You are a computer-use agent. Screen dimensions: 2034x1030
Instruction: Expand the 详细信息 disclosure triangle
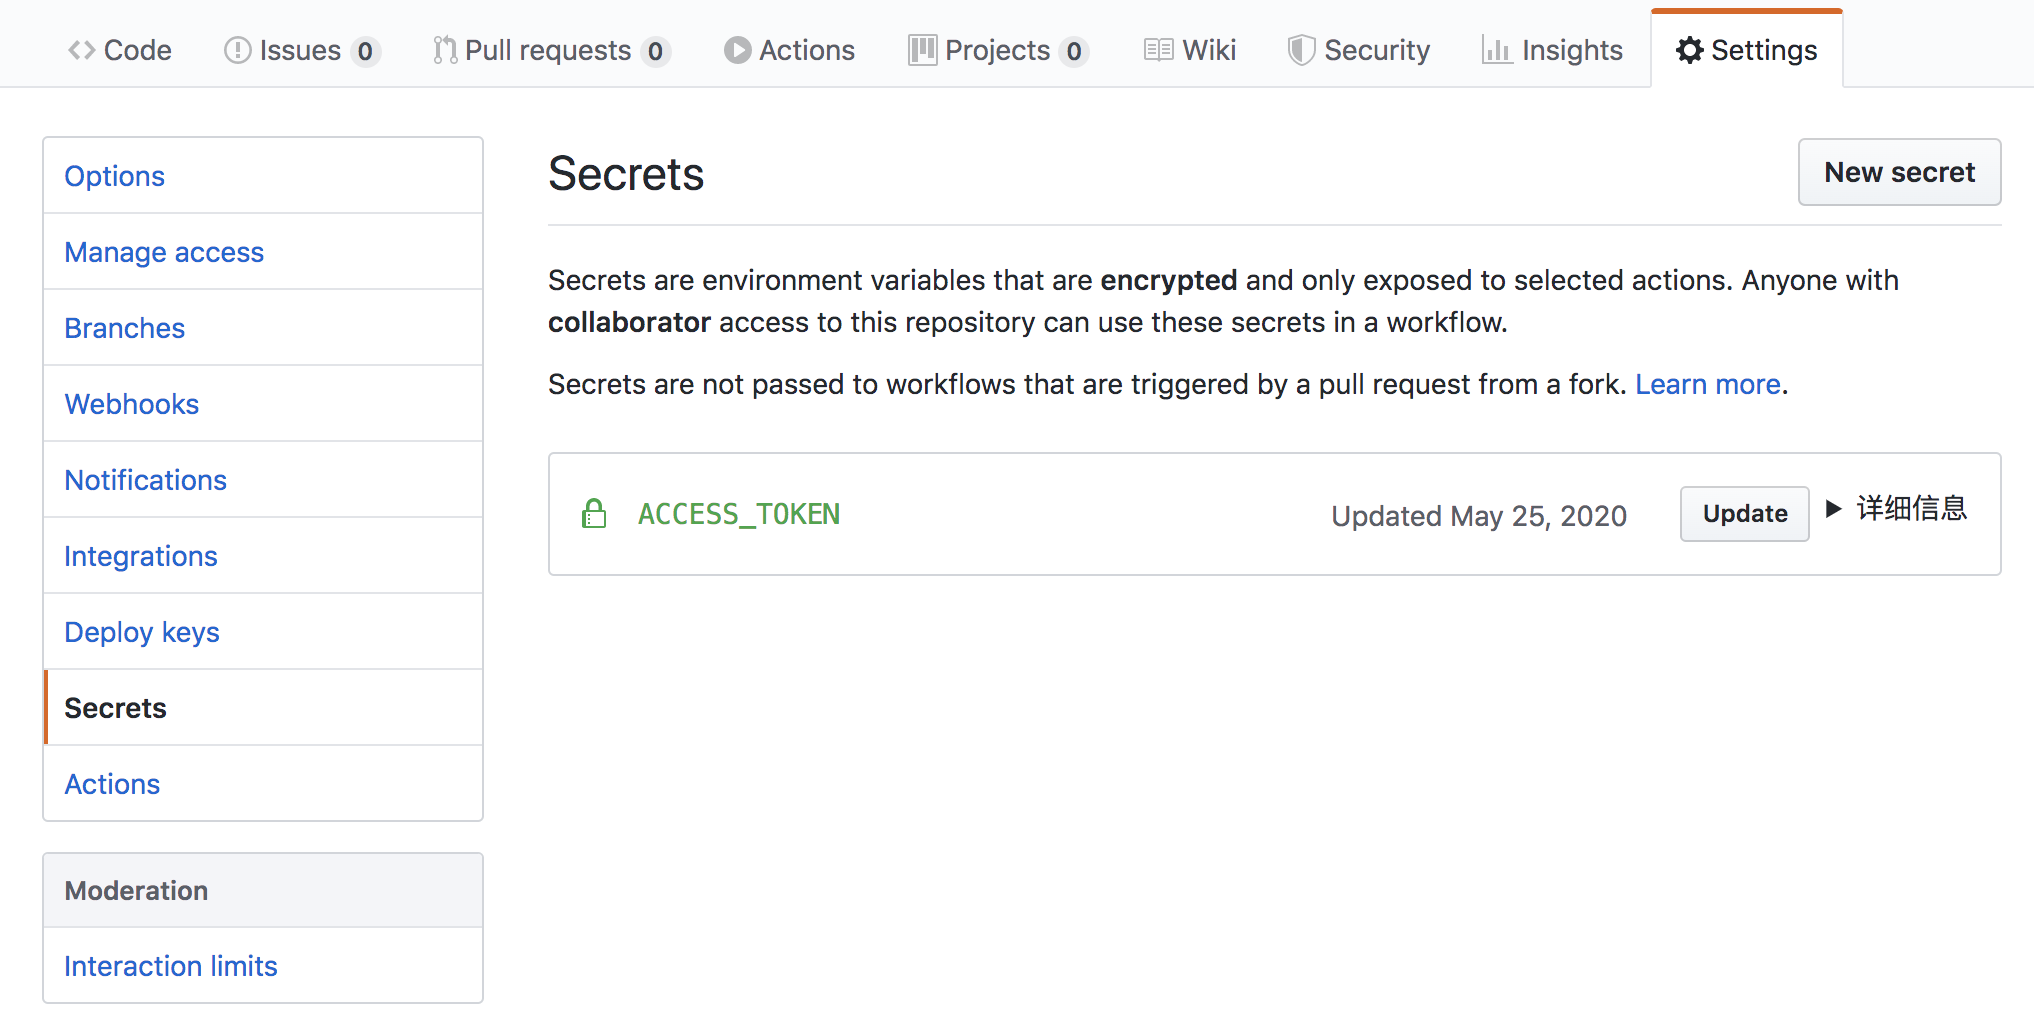1833,508
